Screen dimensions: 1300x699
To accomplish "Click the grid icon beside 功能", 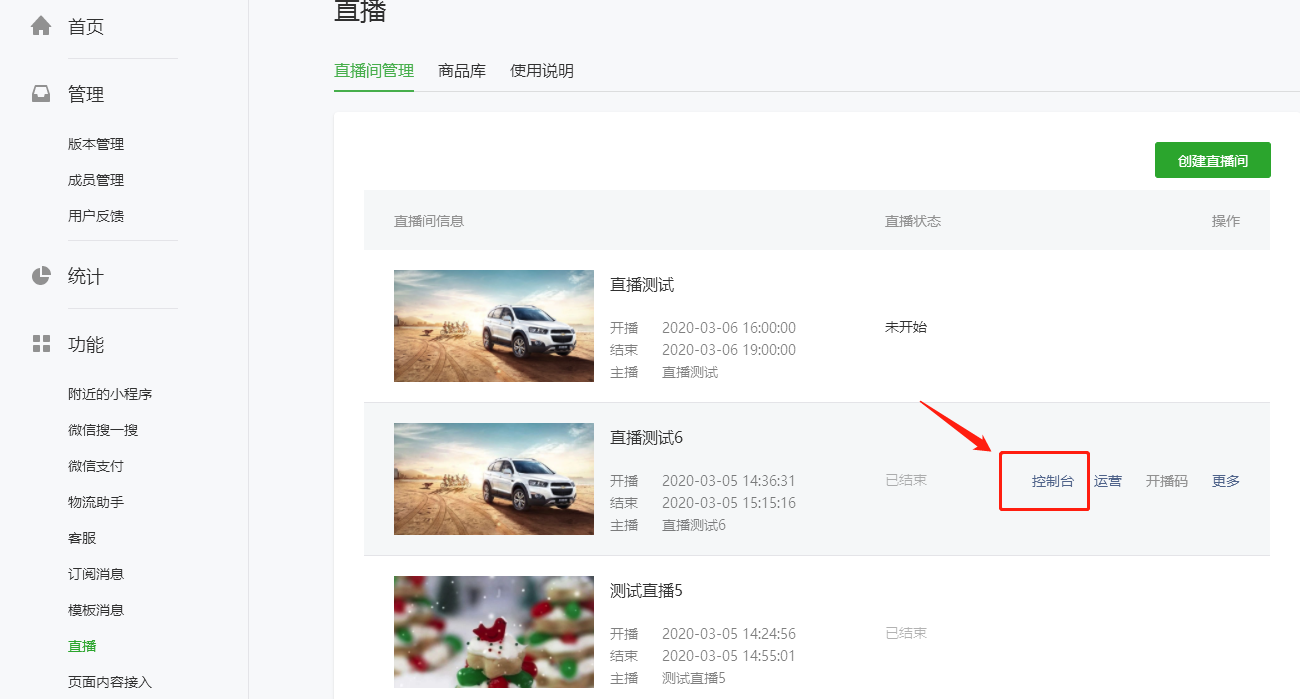I will pyautogui.click(x=41, y=344).
